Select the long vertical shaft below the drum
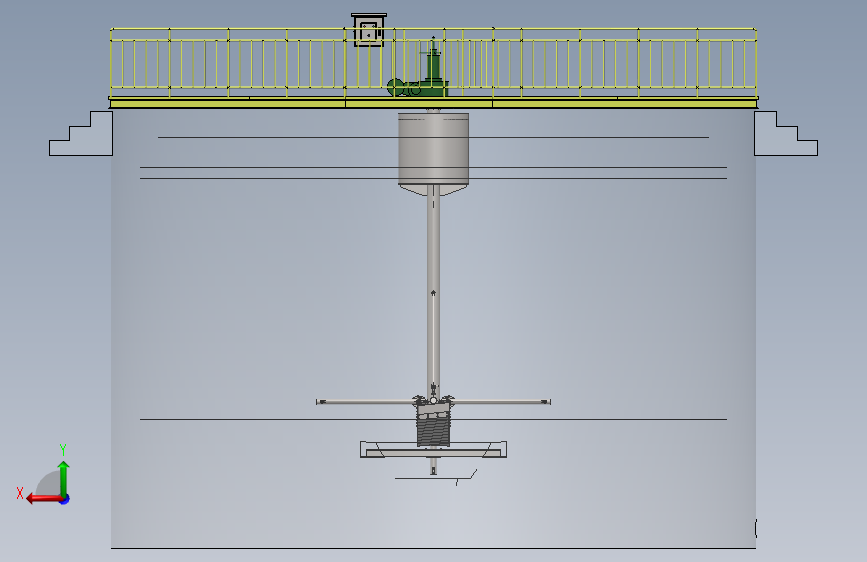867x562 pixels. point(434,290)
